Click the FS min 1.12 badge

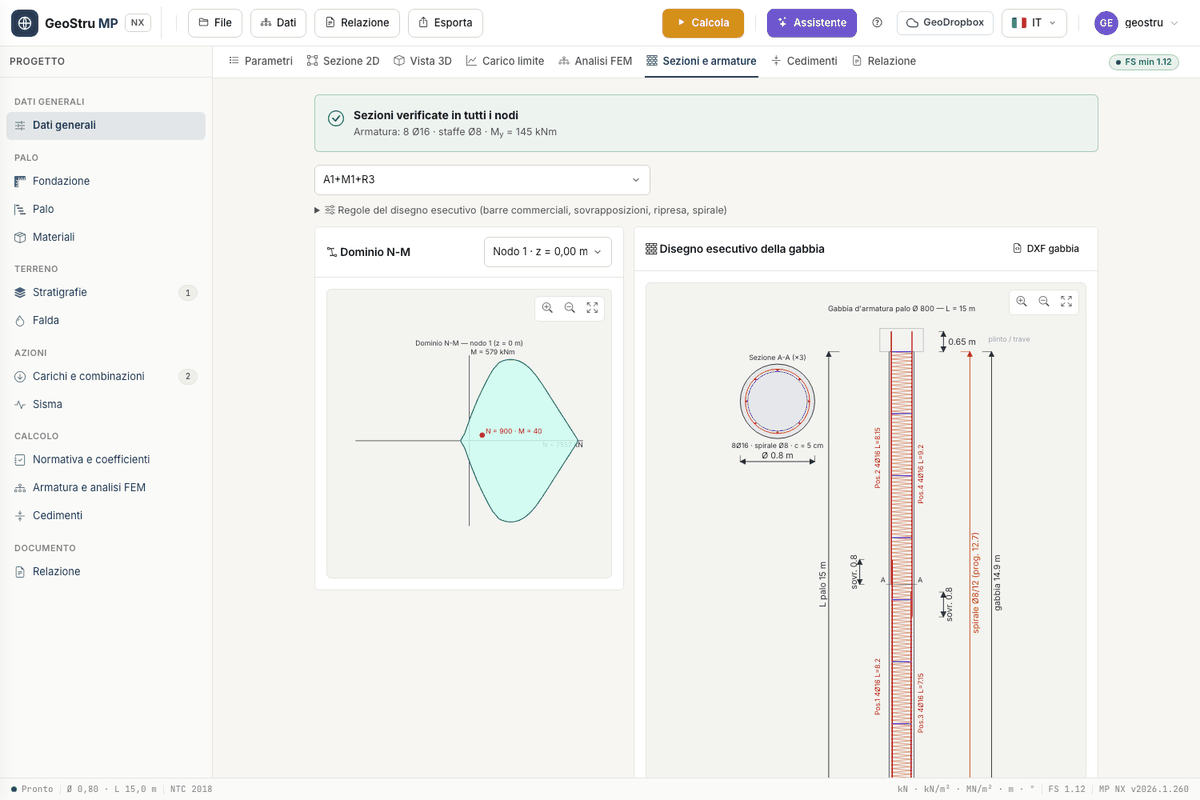(x=1143, y=62)
